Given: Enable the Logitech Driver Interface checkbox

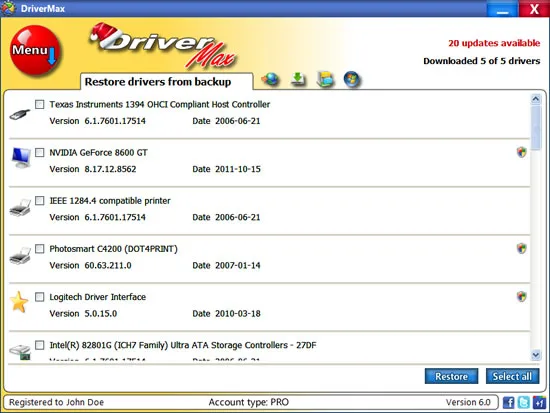Looking at the screenshot, I should coord(40,297).
